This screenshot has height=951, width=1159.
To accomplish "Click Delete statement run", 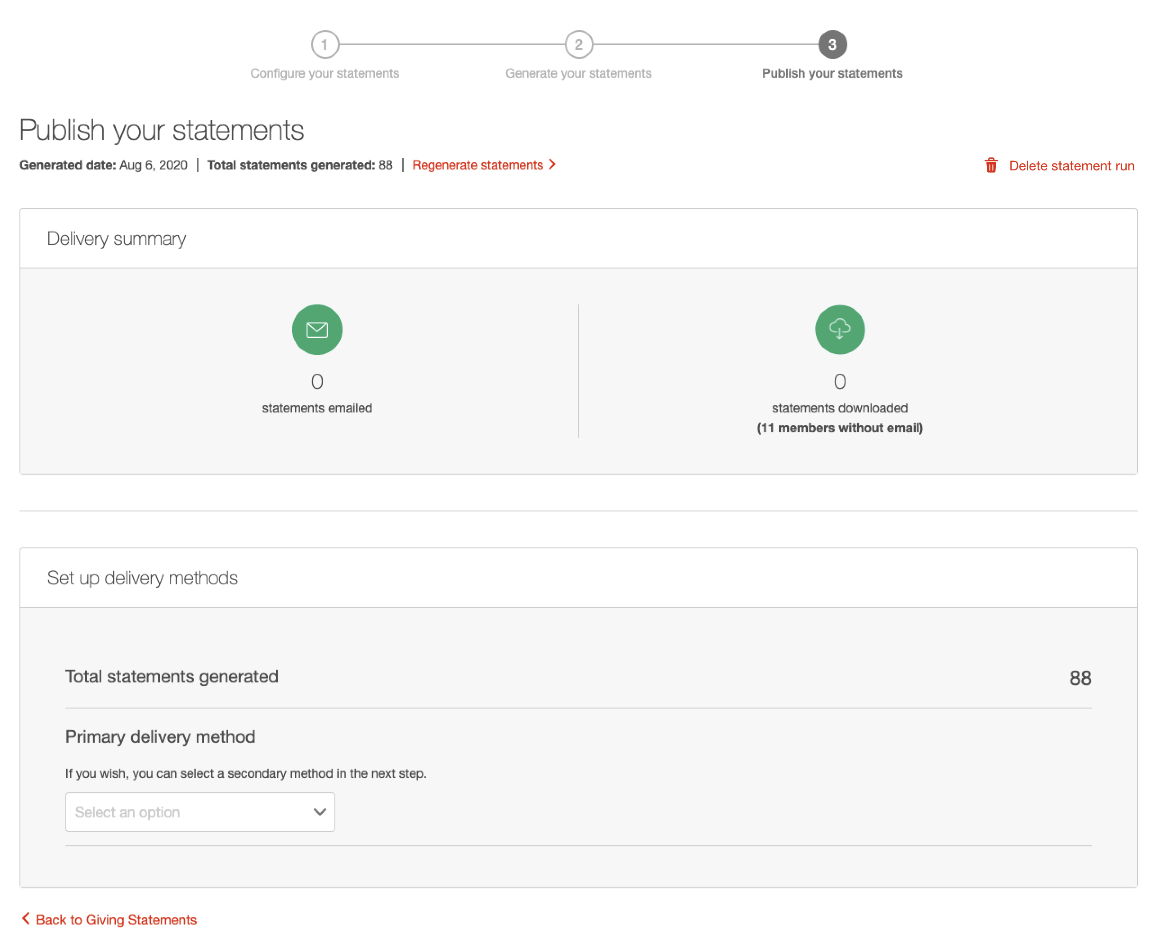I will point(1072,165).
